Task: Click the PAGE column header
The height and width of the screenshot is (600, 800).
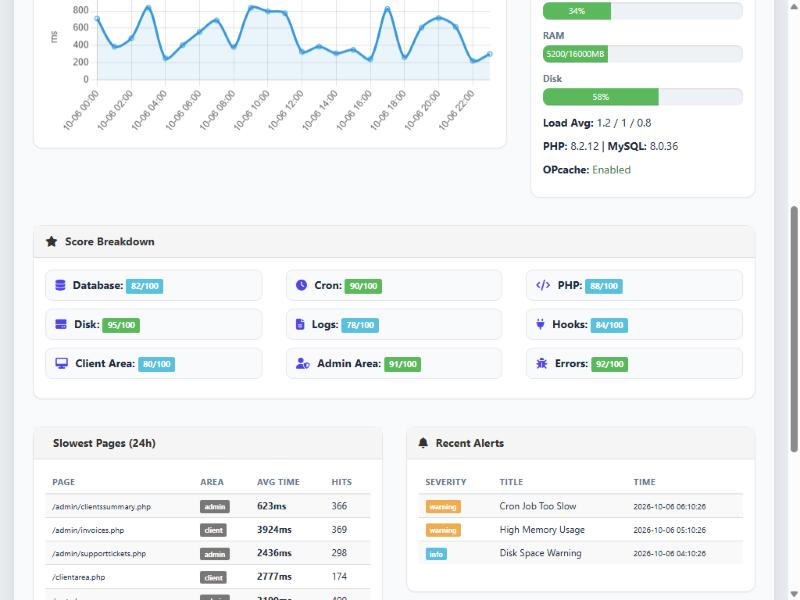Action: click(x=63, y=482)
